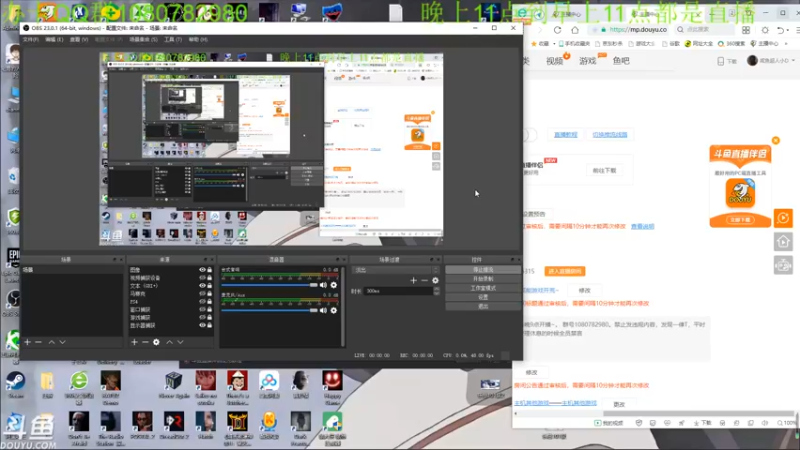
Task: Click 开始录制 button in Controls
Action: pyautogui.click(x=483, y=279)
